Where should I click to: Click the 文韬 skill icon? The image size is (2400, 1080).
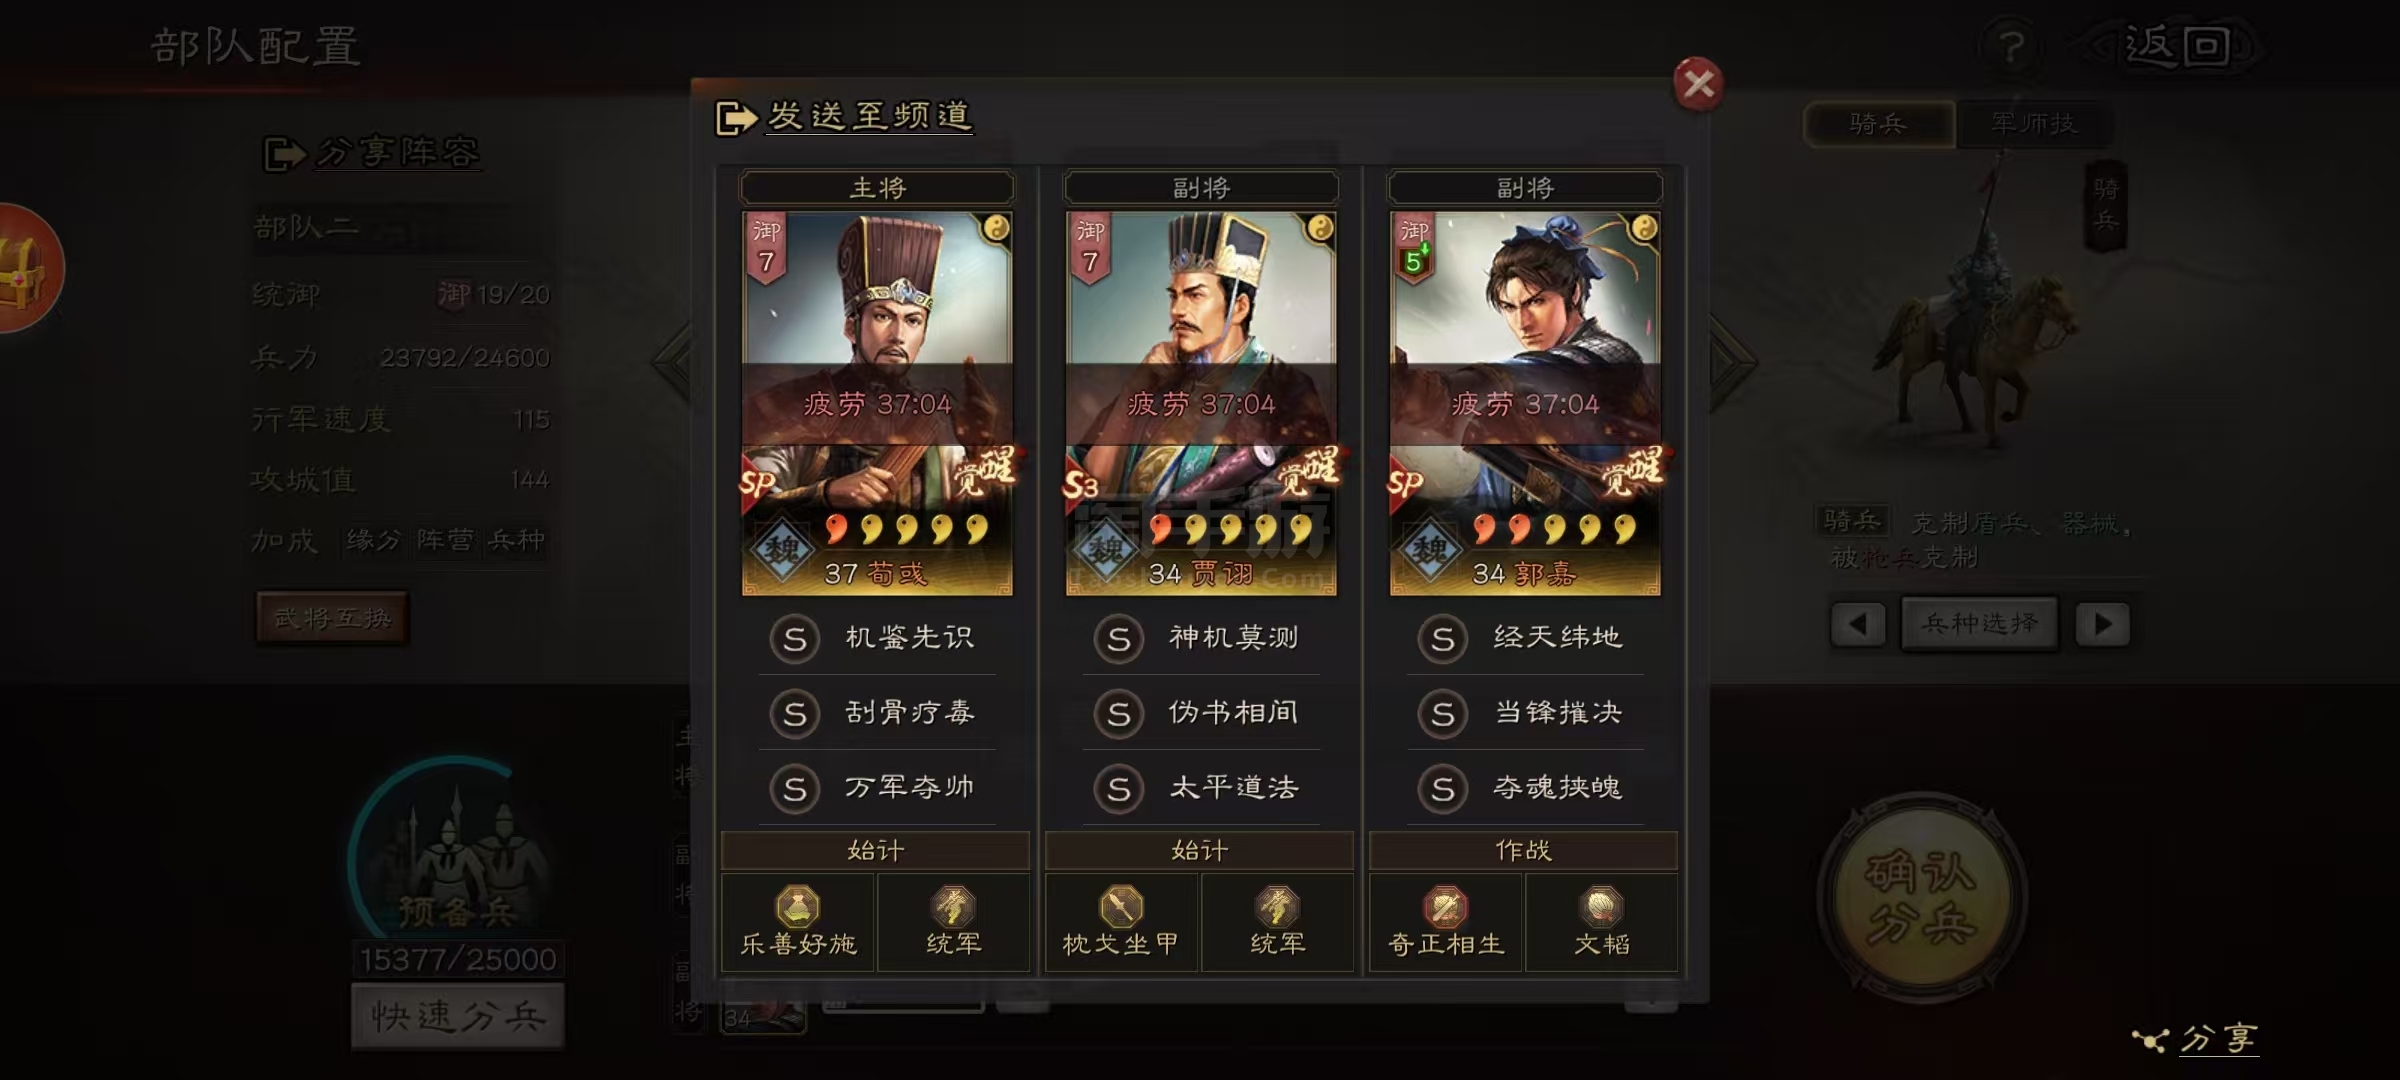(1601, 908)
